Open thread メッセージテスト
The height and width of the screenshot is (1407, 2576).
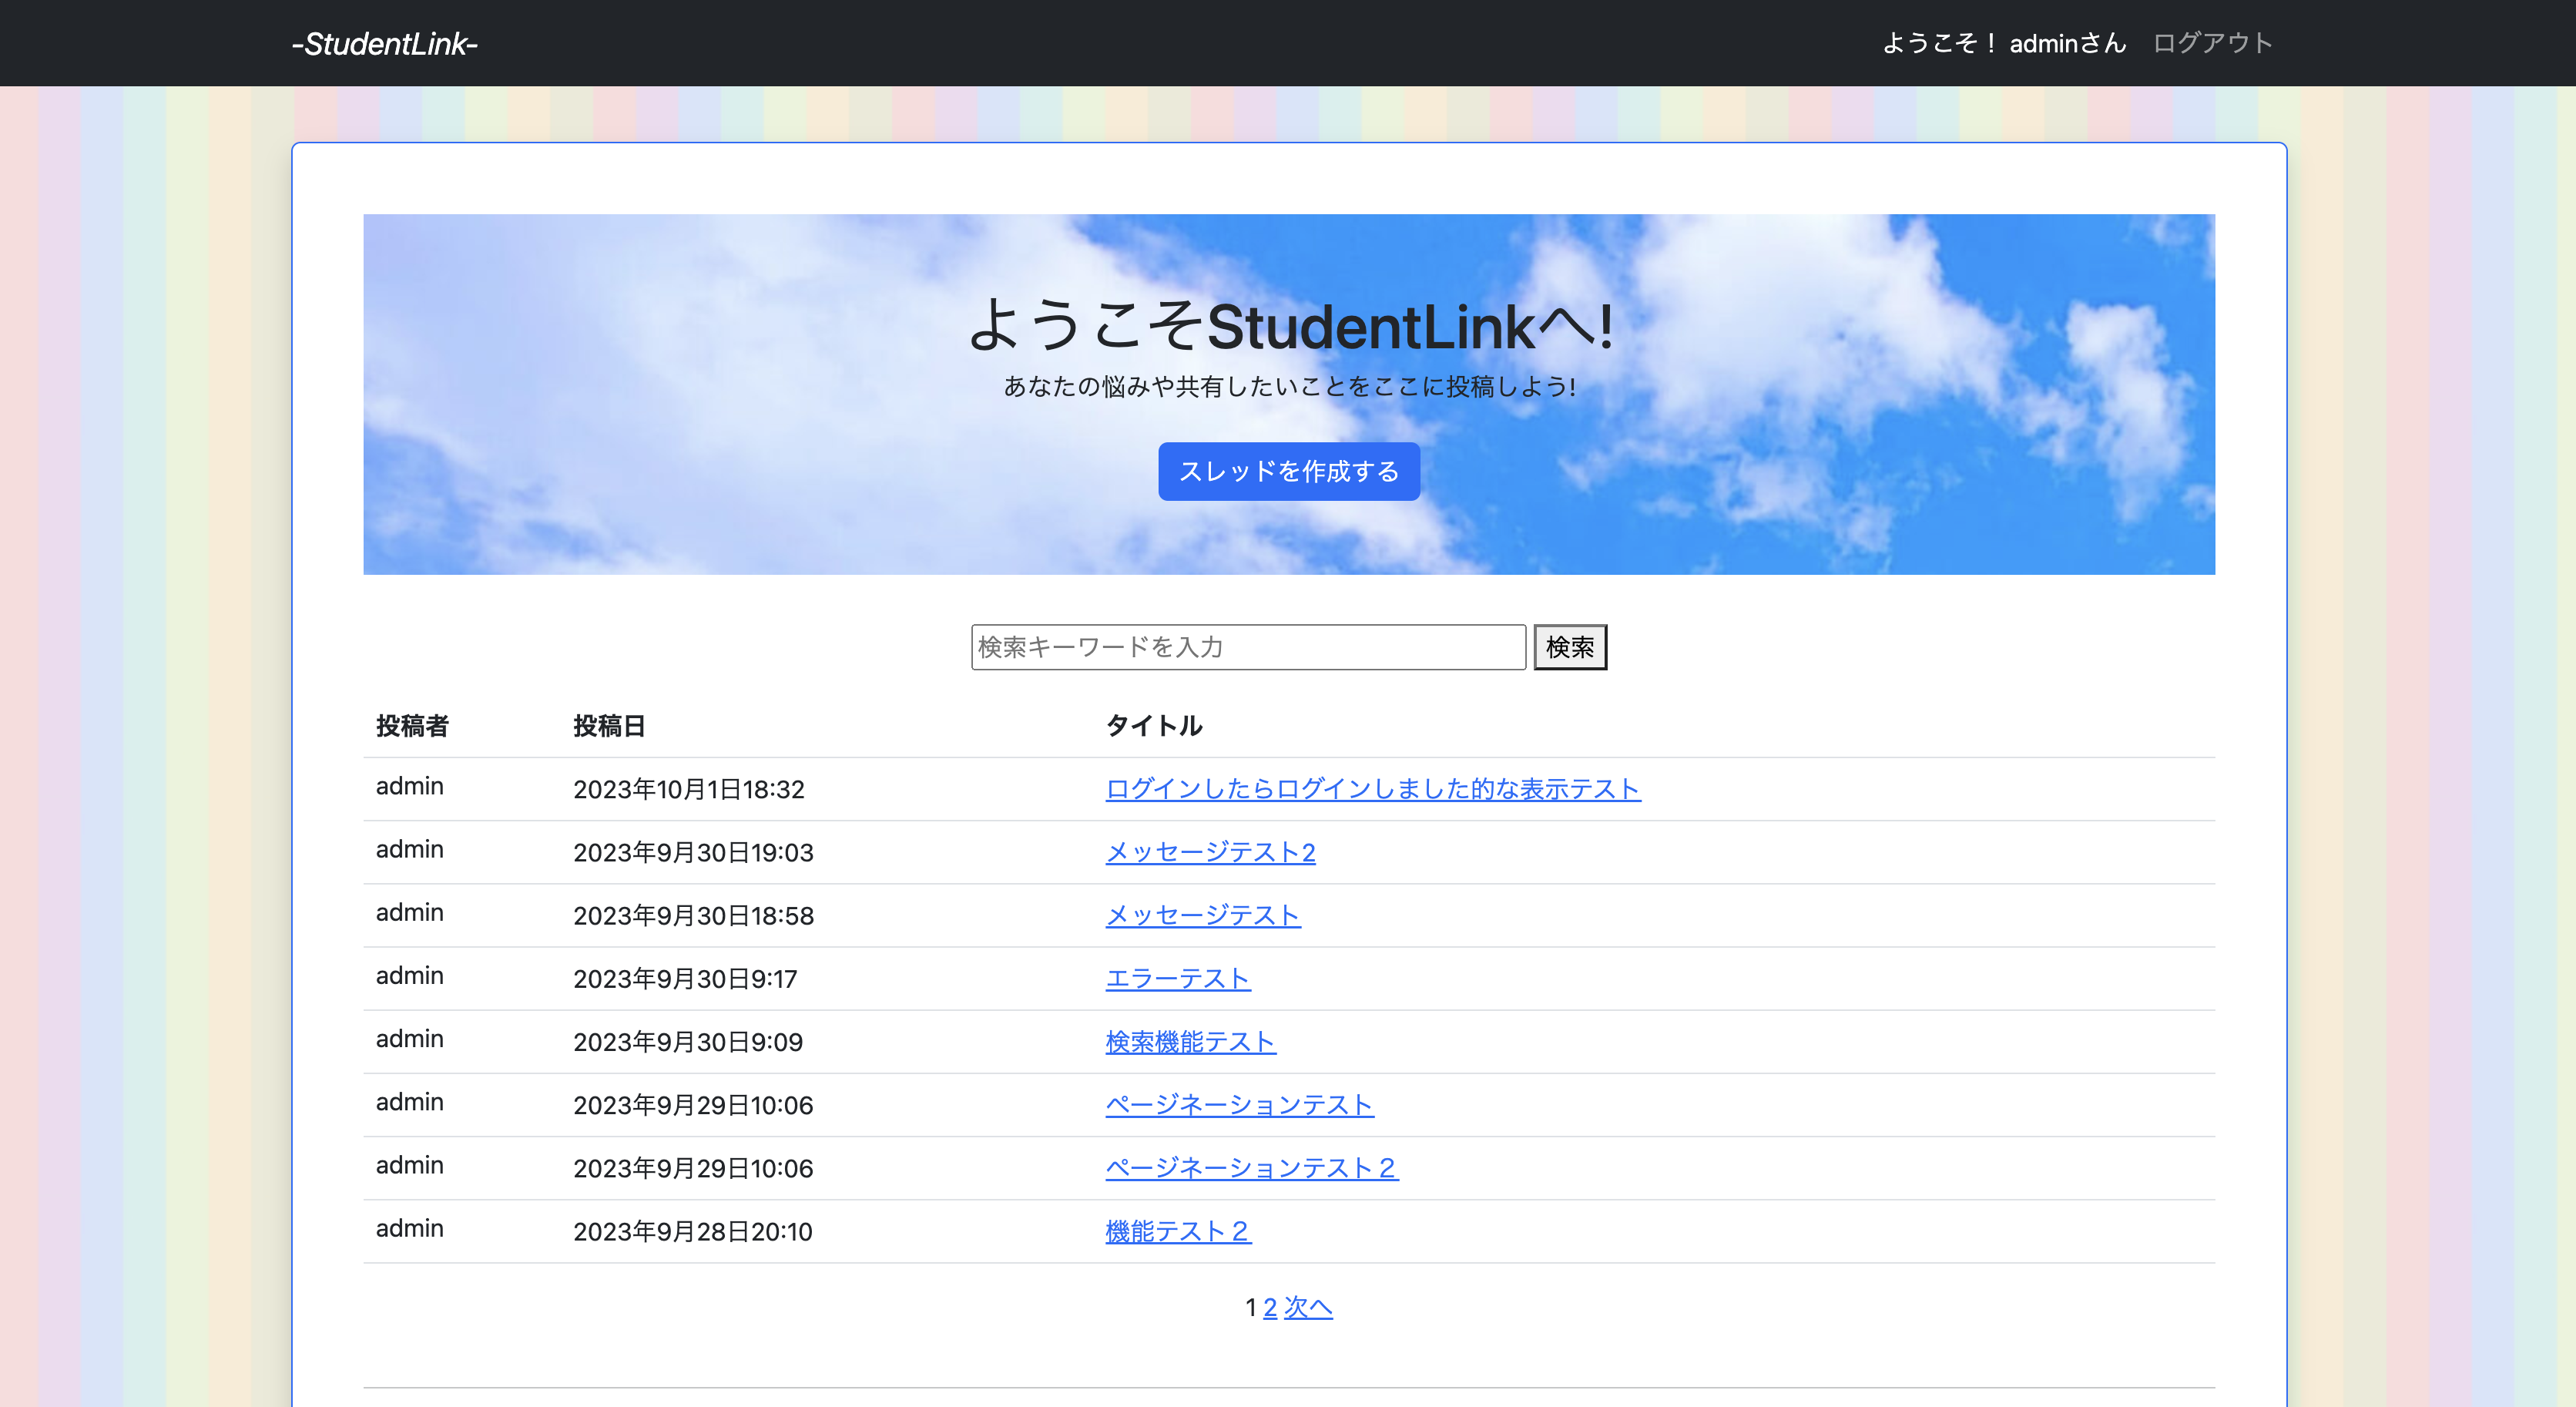pyautogui.click(x=1202, y=915)
